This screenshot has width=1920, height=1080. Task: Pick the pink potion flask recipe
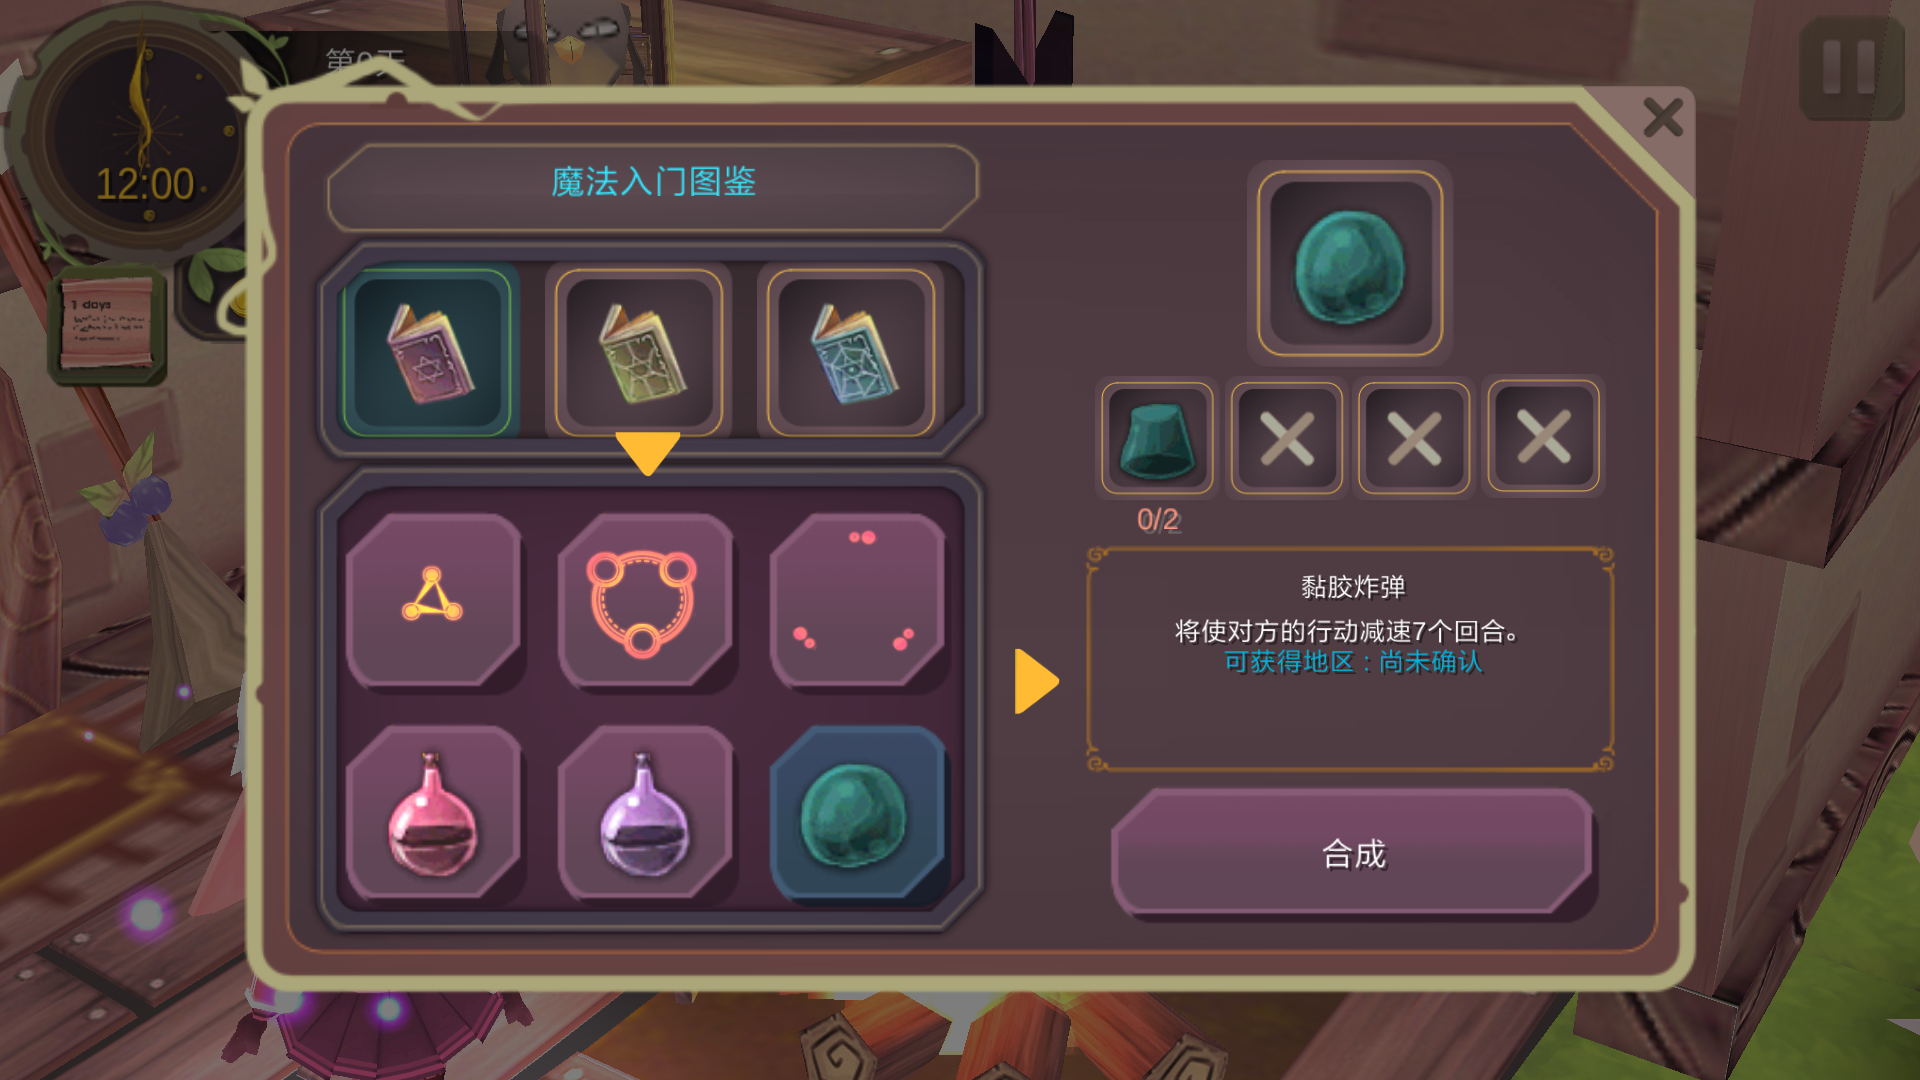433,813
